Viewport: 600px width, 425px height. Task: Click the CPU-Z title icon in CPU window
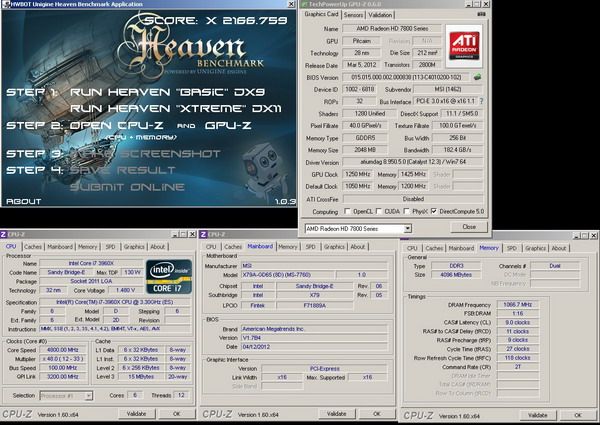3,234
